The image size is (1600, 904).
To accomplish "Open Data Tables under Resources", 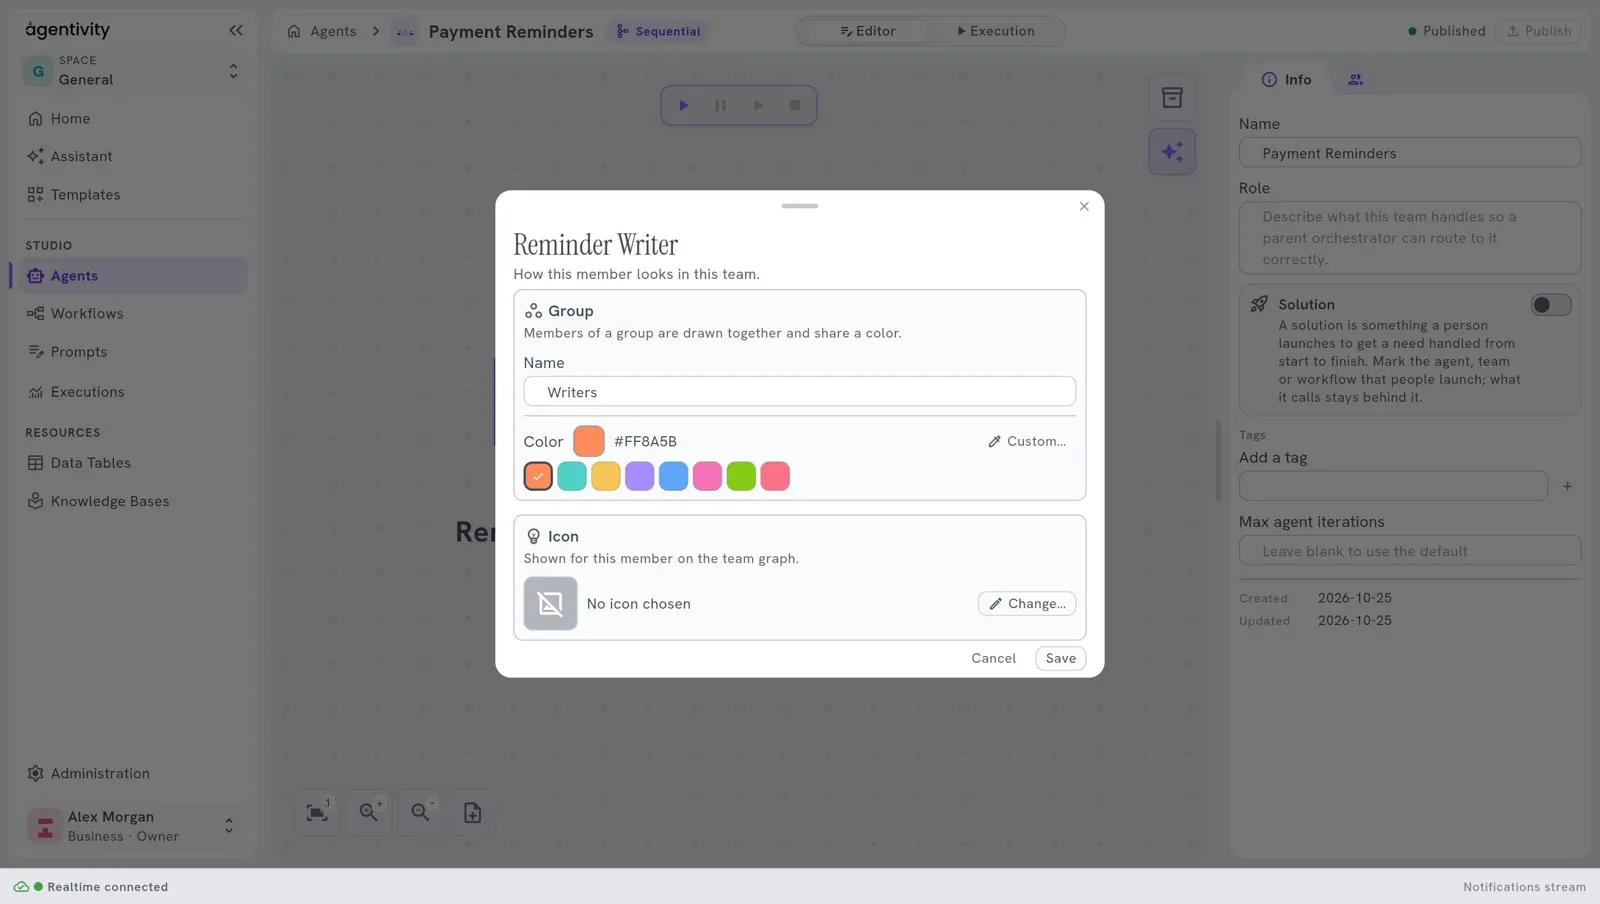I will (x=132, y=463).
